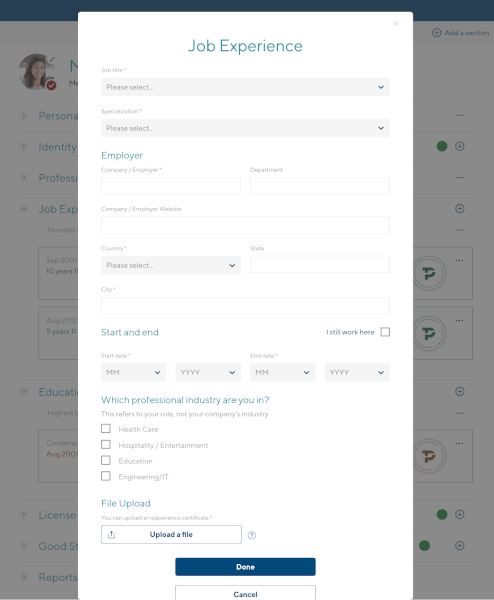Click the Upload a file button
This screenshot has height=600, width=494.
tap(171, 535)
